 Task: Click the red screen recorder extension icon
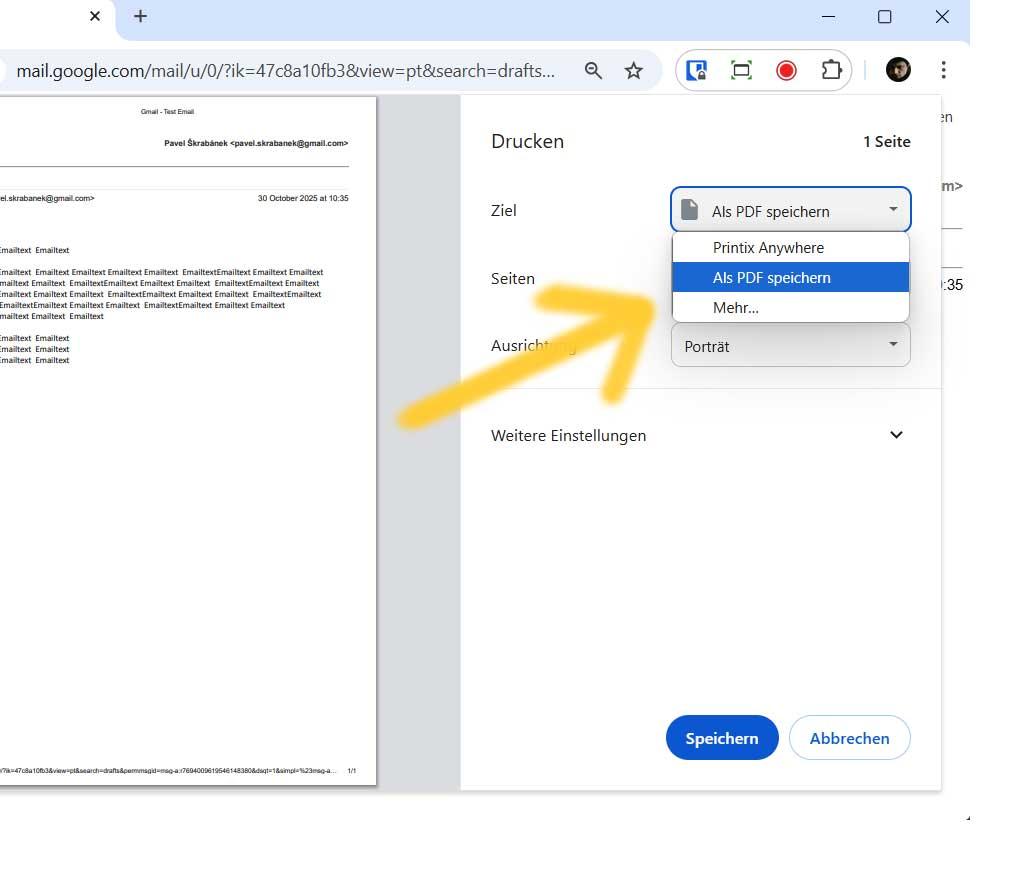[786, 70]
